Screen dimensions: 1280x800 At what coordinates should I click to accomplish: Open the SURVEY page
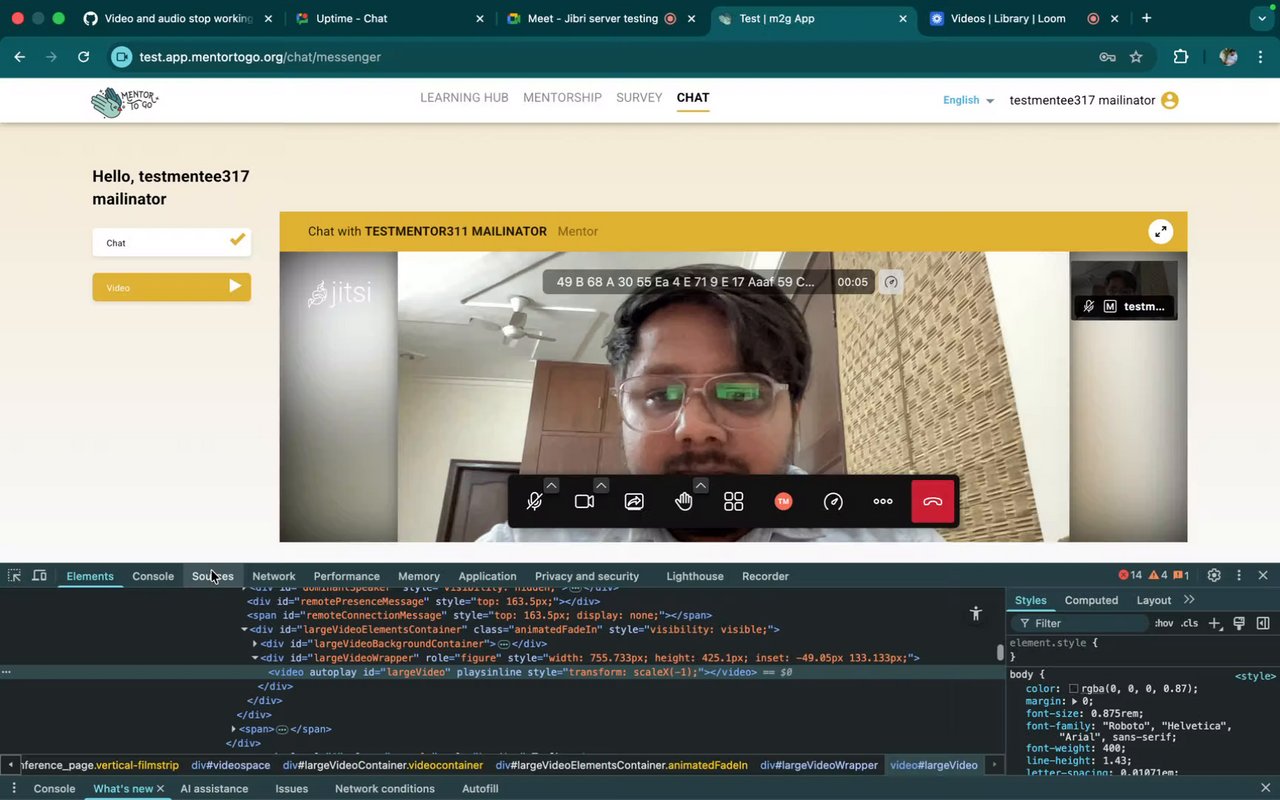point(639,98)
